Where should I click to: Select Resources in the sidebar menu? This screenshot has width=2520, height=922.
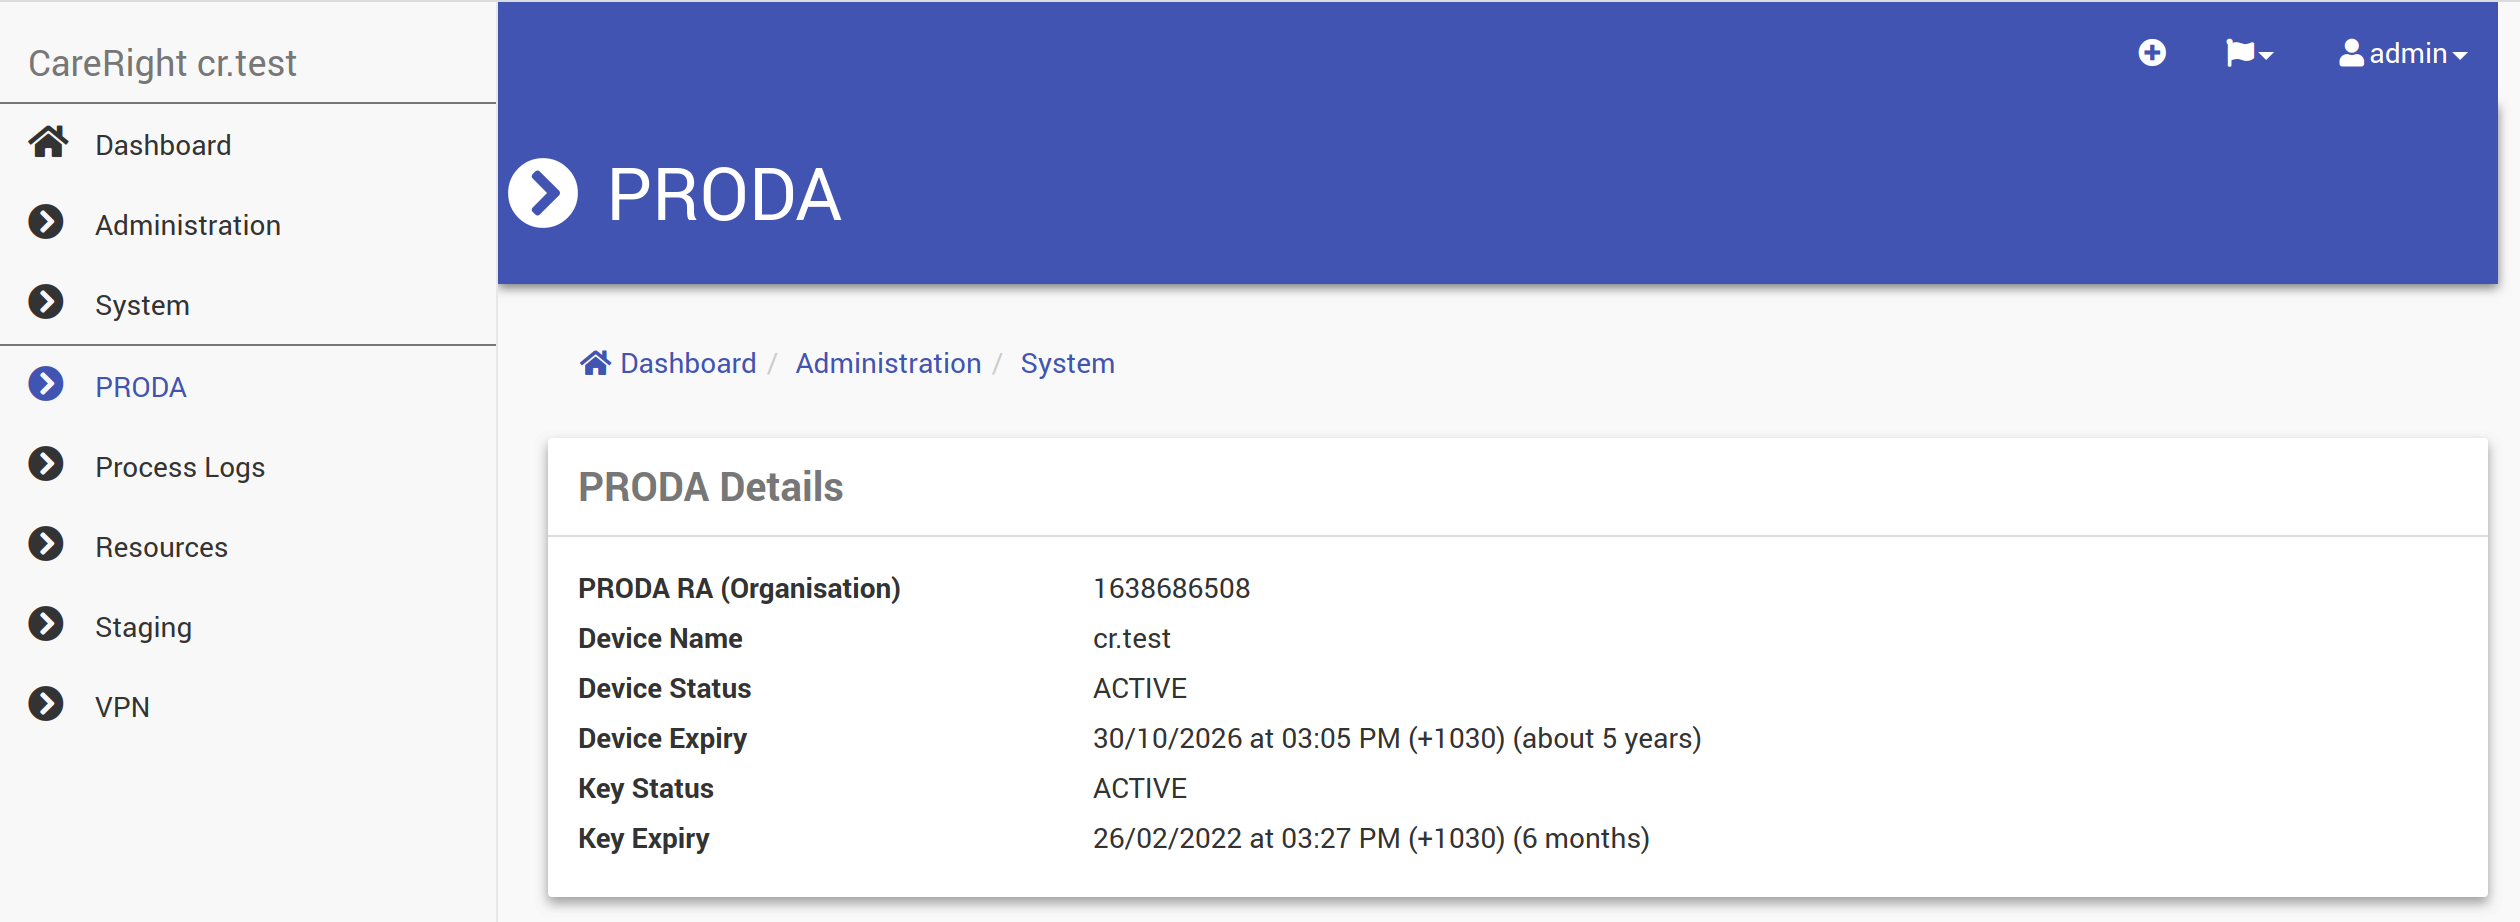(161, 548)
